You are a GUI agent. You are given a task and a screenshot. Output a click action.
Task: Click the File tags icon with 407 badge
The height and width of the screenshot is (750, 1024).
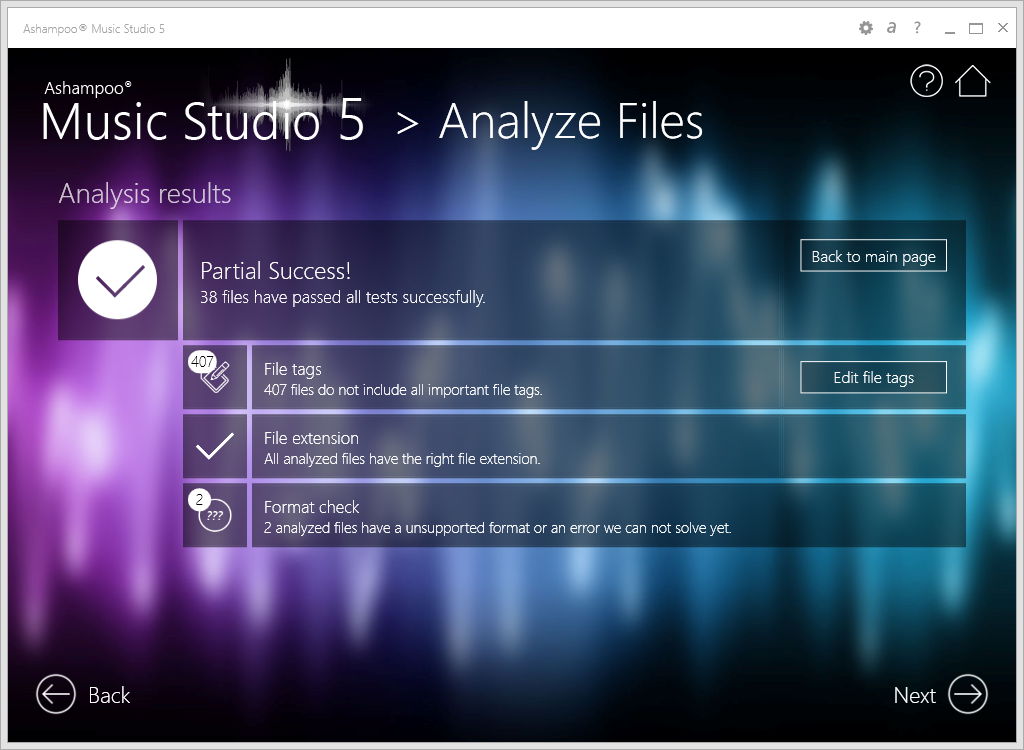click(215, 377)
